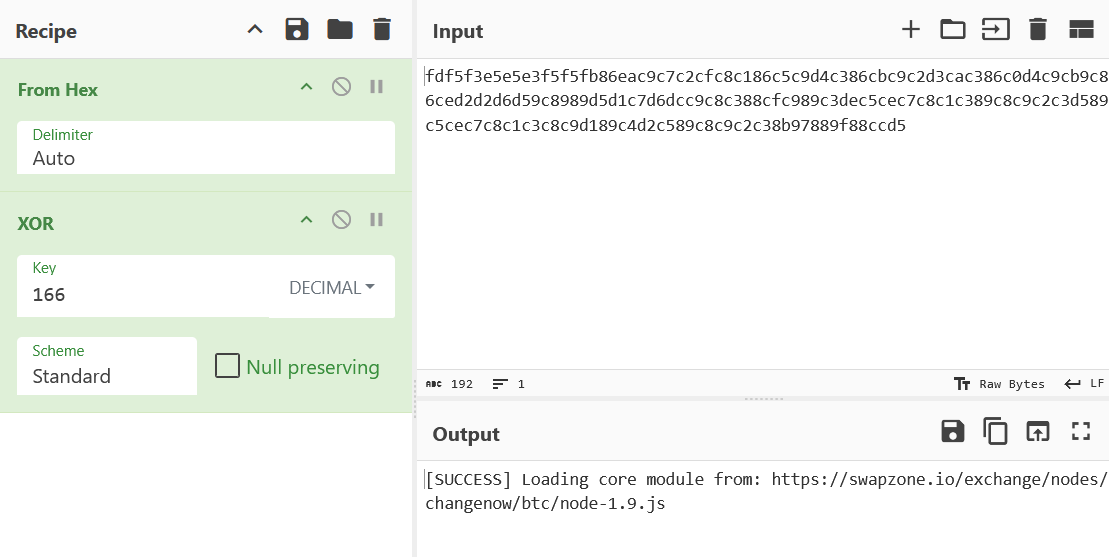This screenshot has width=1109, height=557.
Task: Save the current recipe
Action: click(297, 30)
